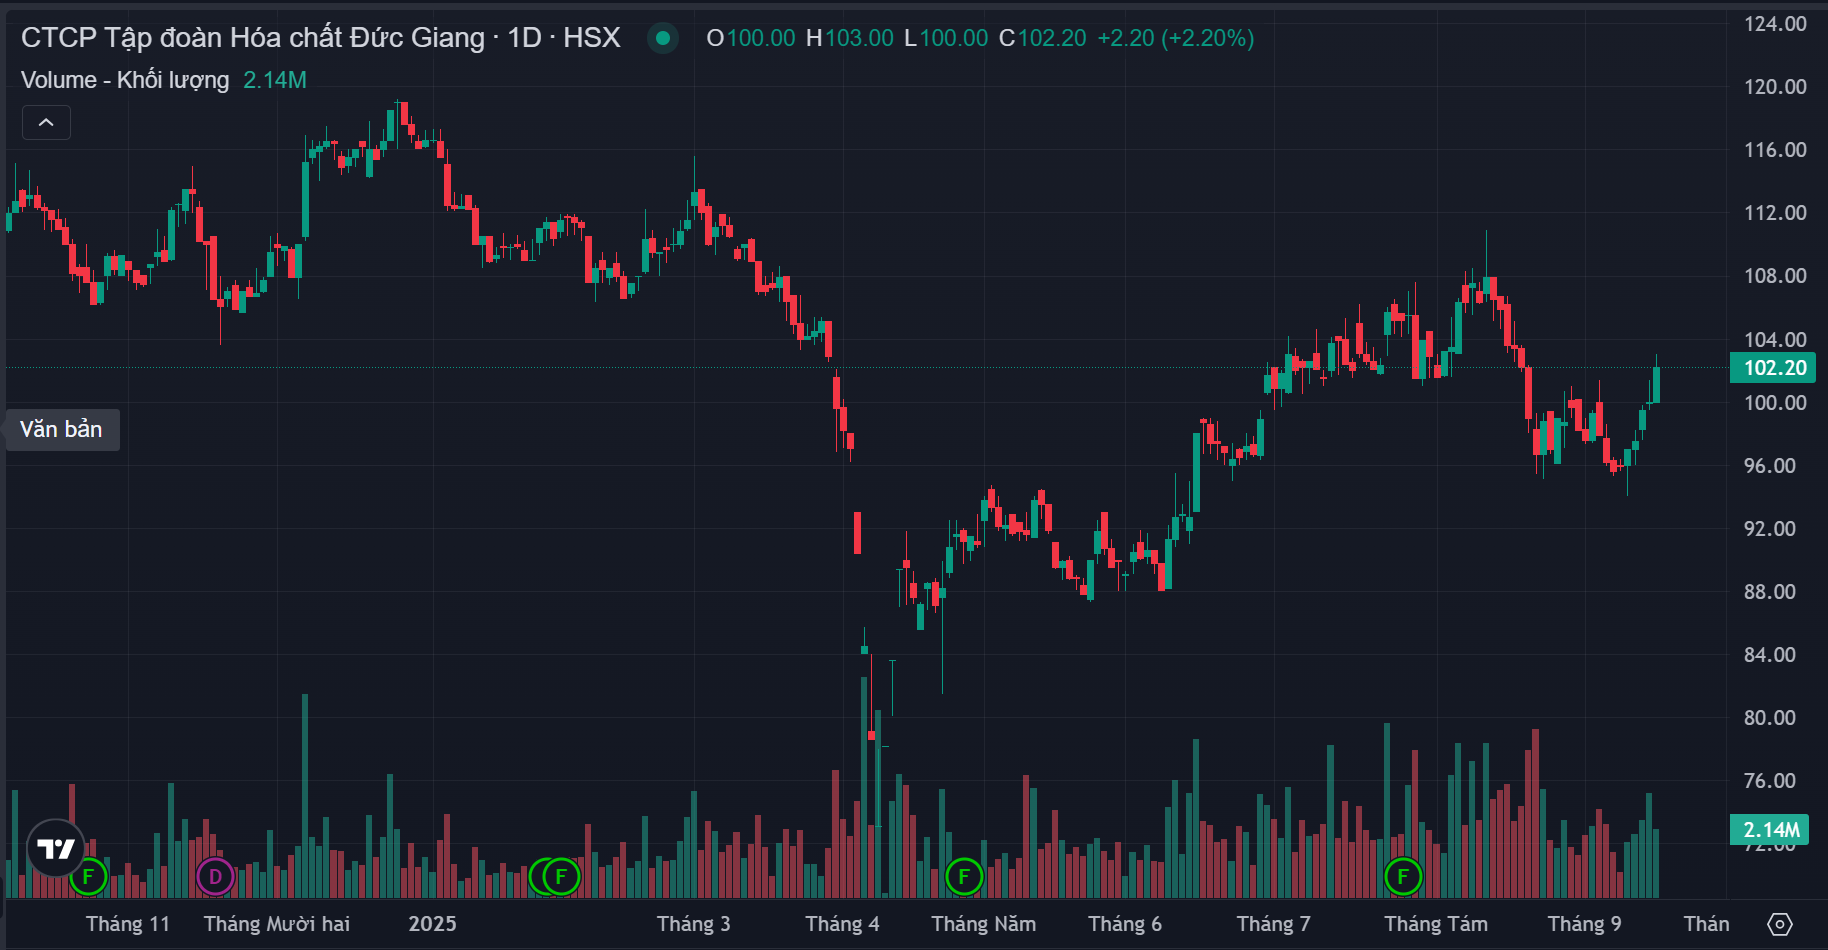Open the F event marker between 2025 and Tháng 3
1828x950 pixels.
coord(561,877)
